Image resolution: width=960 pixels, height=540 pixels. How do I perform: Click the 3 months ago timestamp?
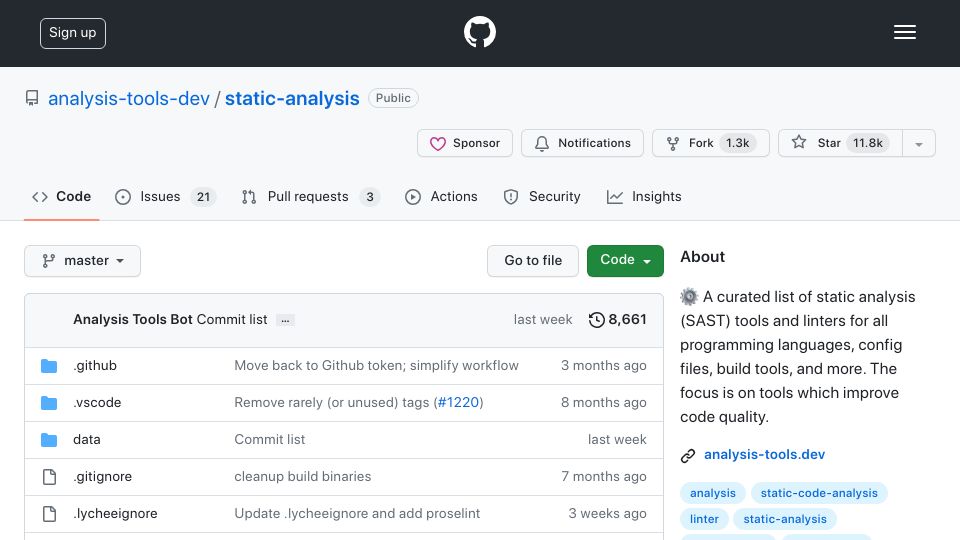(604, 366)
